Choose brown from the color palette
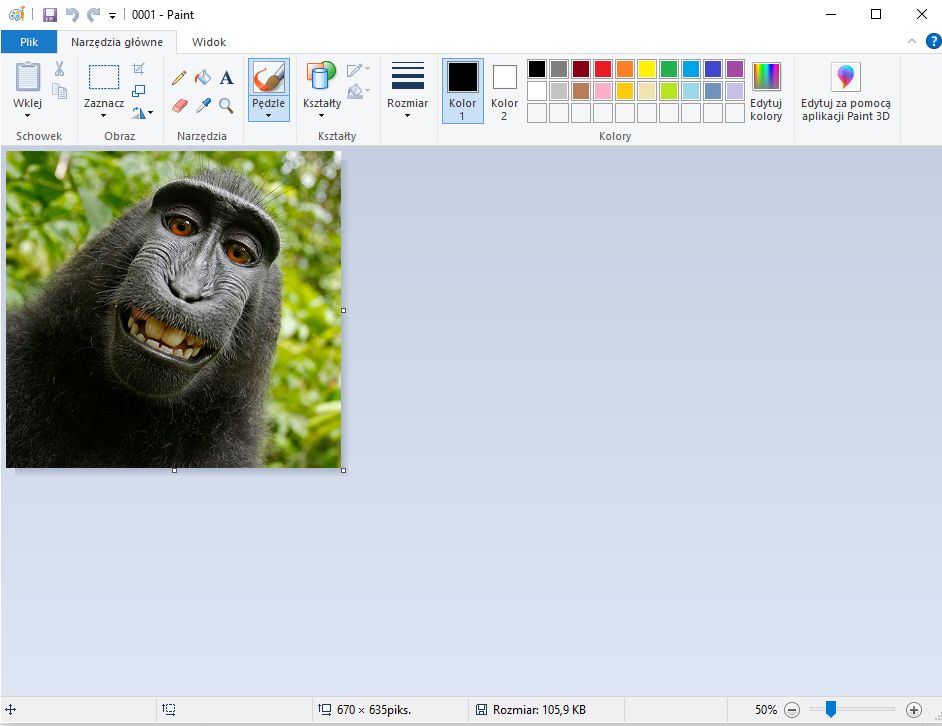 click(581, 91)
